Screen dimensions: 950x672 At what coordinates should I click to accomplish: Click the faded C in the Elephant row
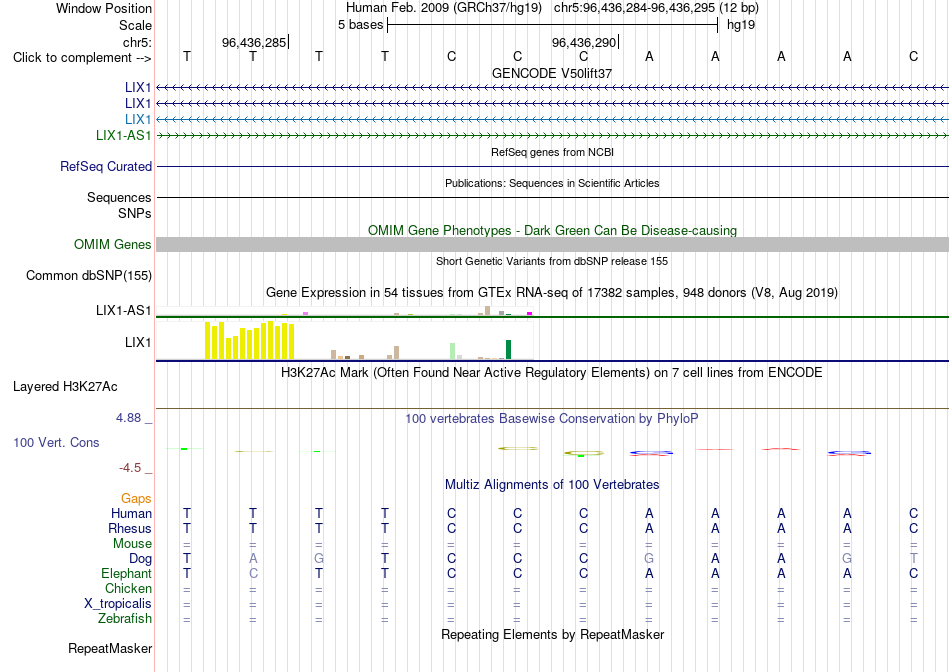tap(253, 573)
